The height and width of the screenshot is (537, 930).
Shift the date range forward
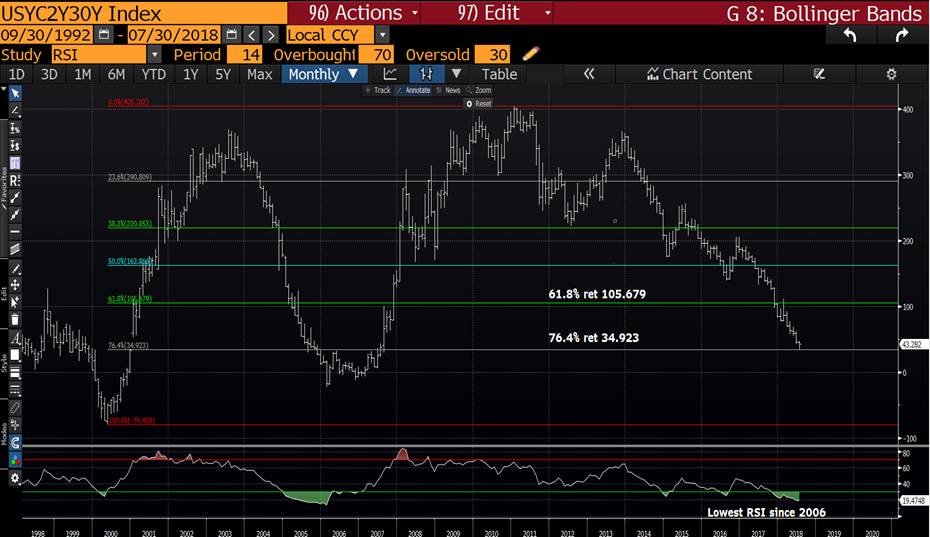click(271, 35)
